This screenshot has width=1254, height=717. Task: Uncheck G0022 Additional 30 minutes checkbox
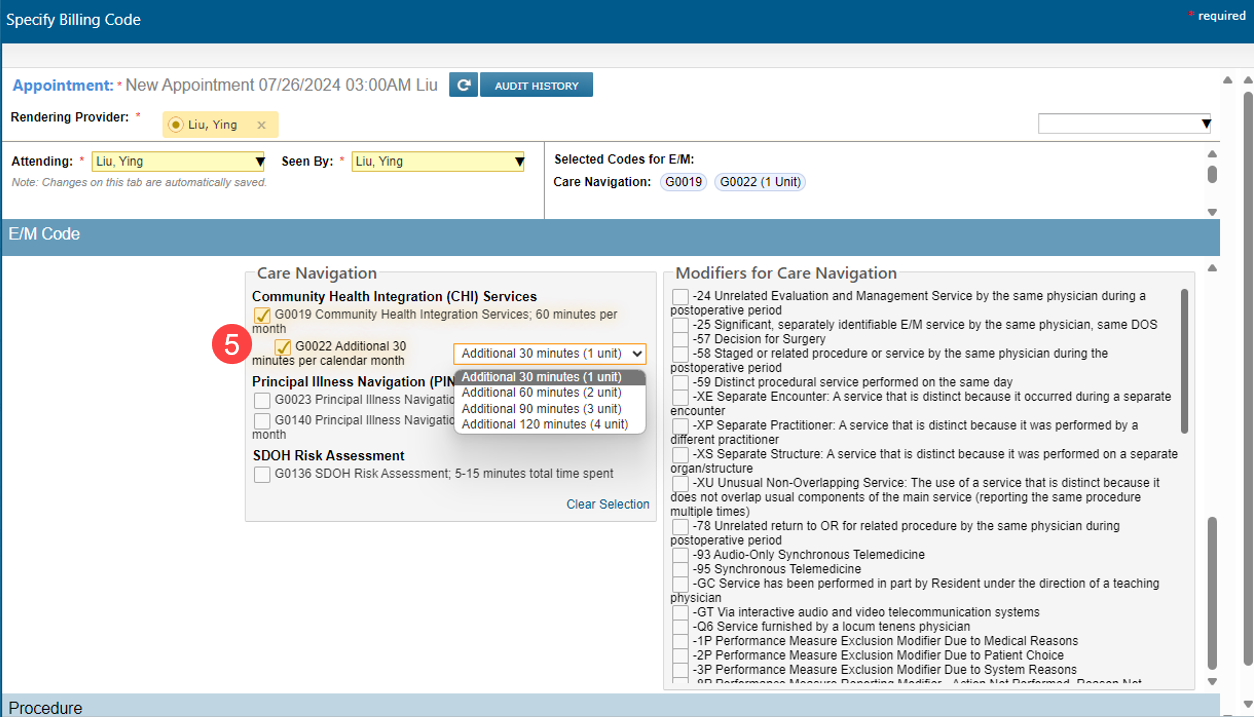pos(283,347)
